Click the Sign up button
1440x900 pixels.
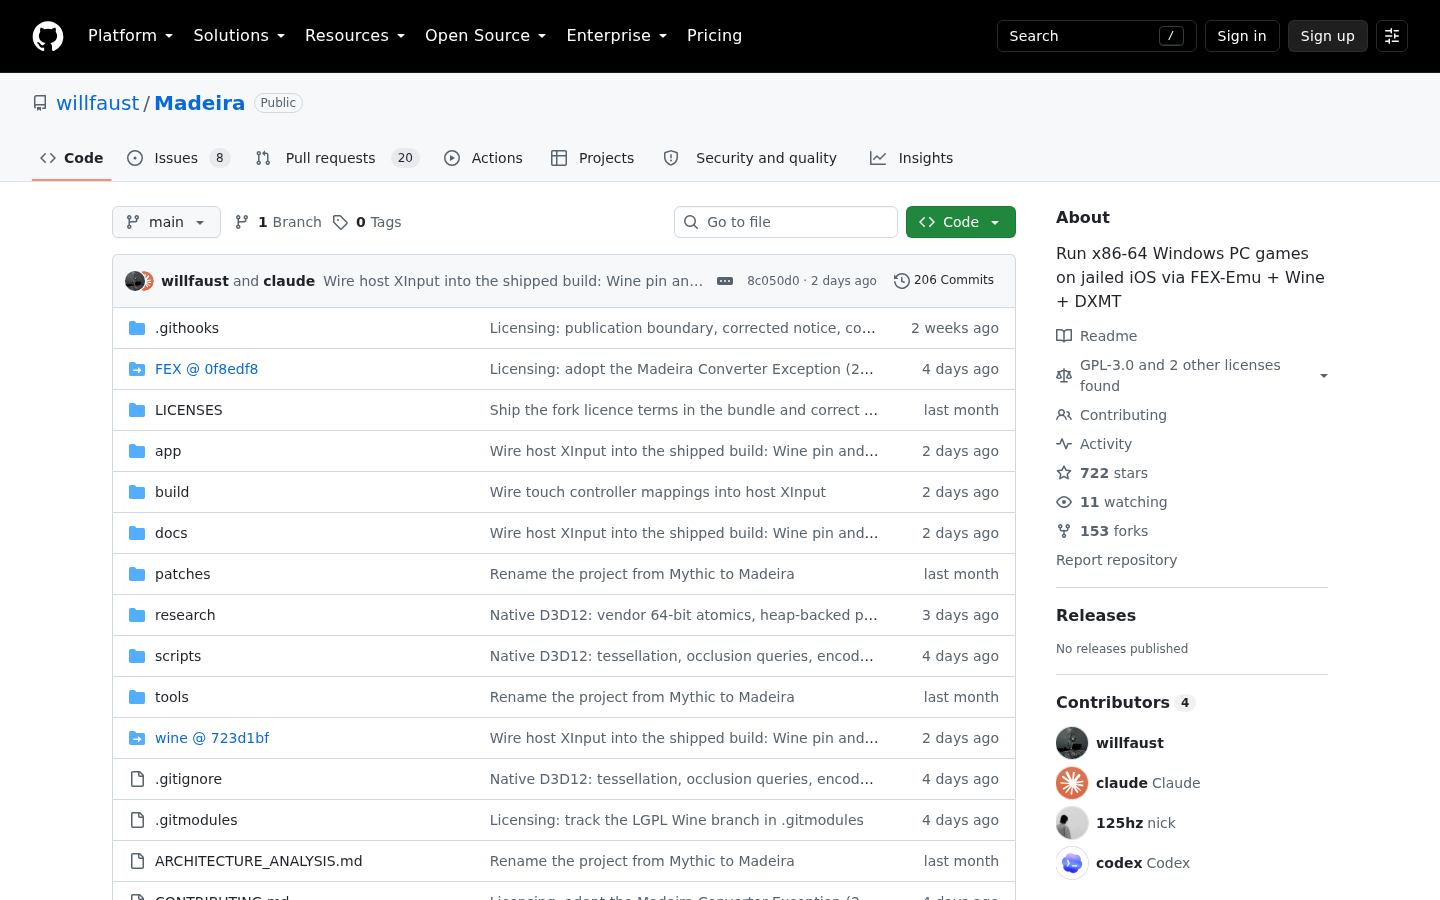pyautogui.click(x=1328, y=36)
